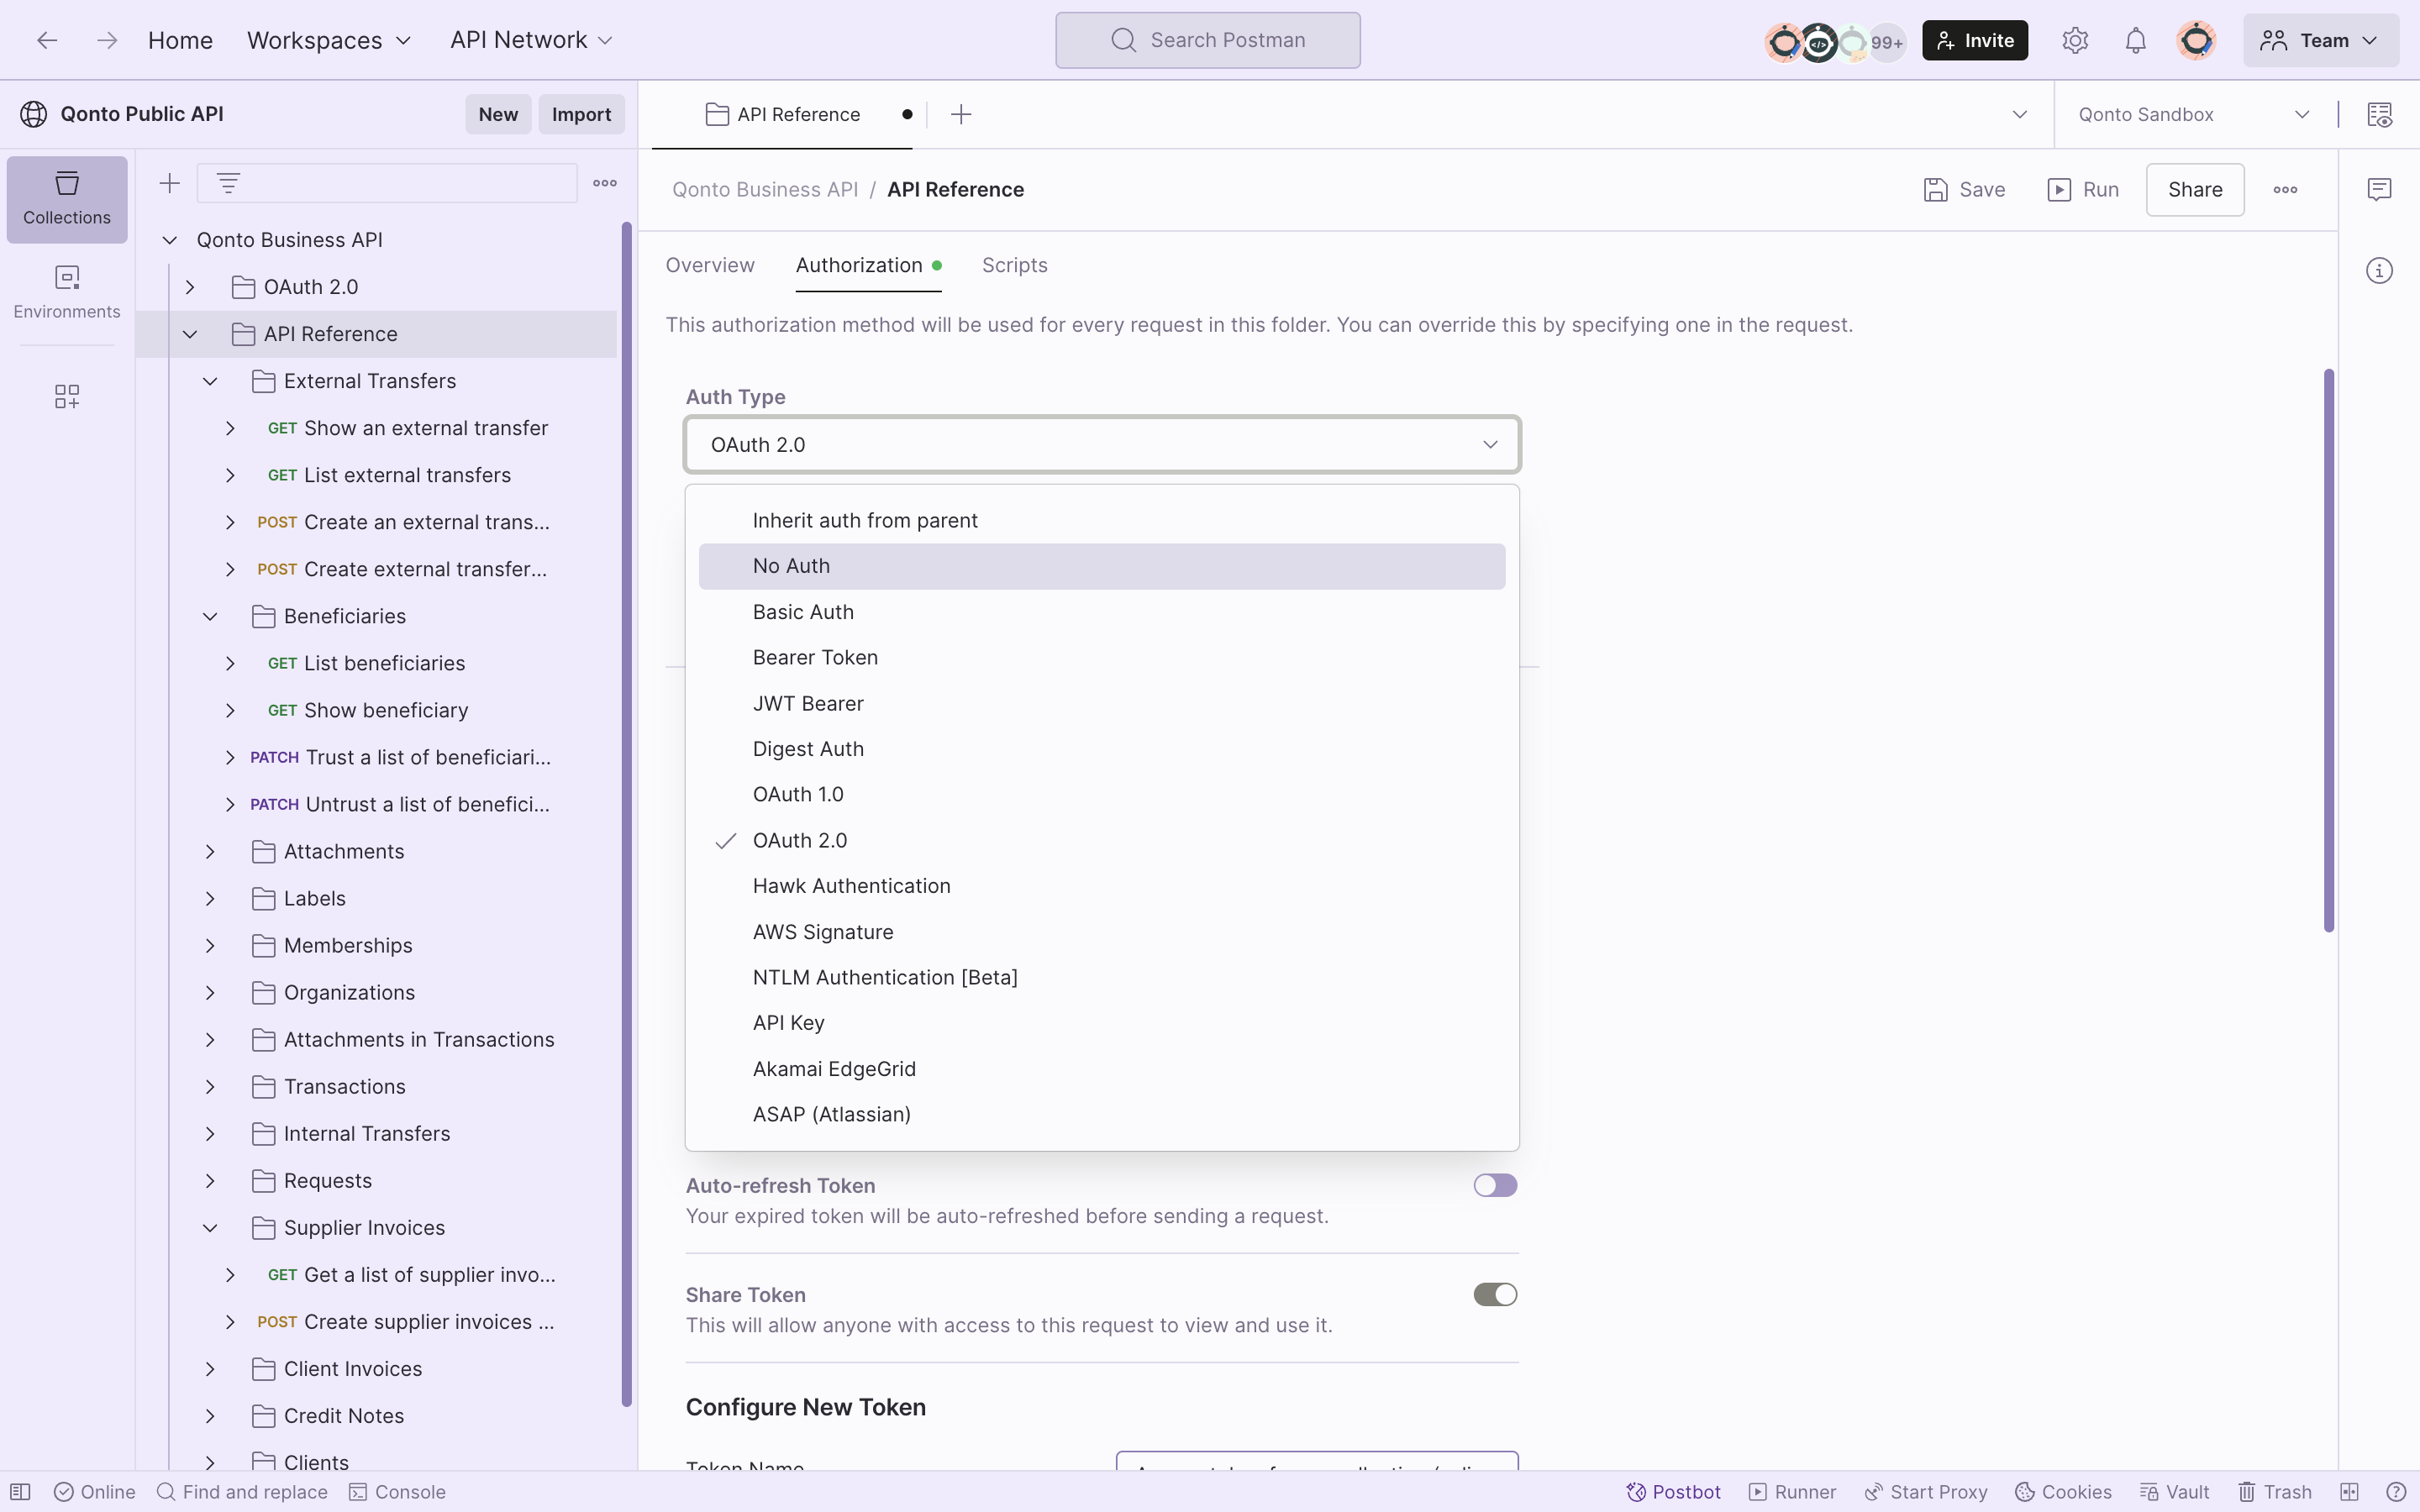Expand the Attachments folder
The image size is (2420, 1512).
coord(210,851)
